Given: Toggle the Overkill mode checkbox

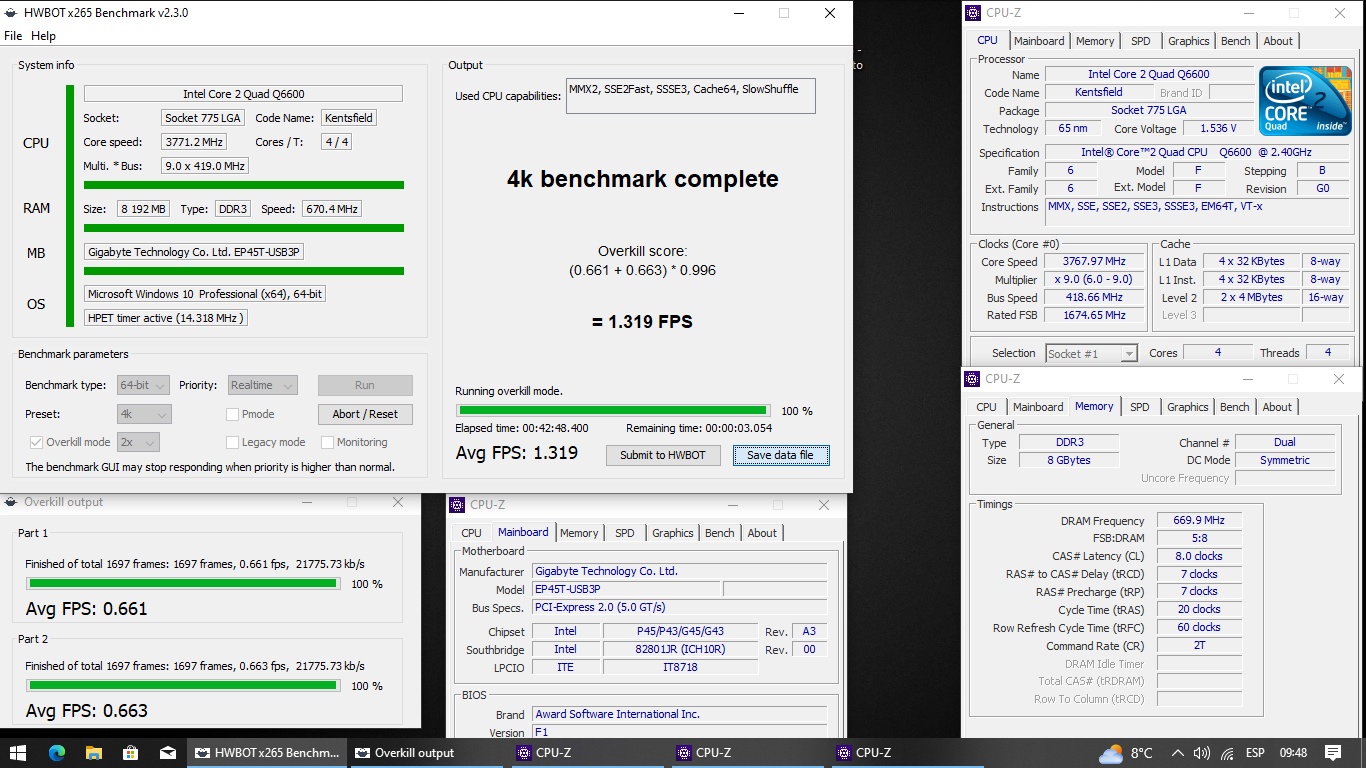Looking at the screenshot, I should click(x=36, y=442).
